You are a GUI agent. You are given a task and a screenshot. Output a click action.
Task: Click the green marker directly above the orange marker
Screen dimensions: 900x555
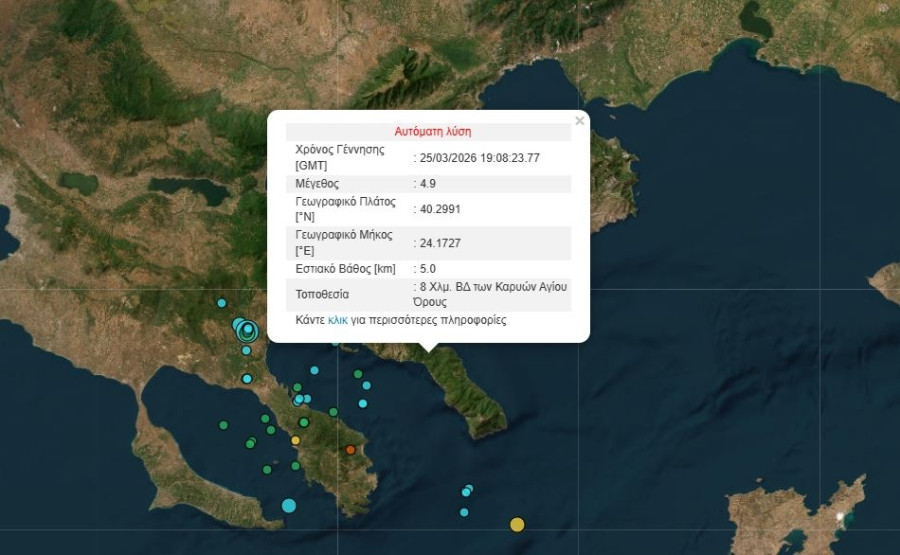[333, 411]
